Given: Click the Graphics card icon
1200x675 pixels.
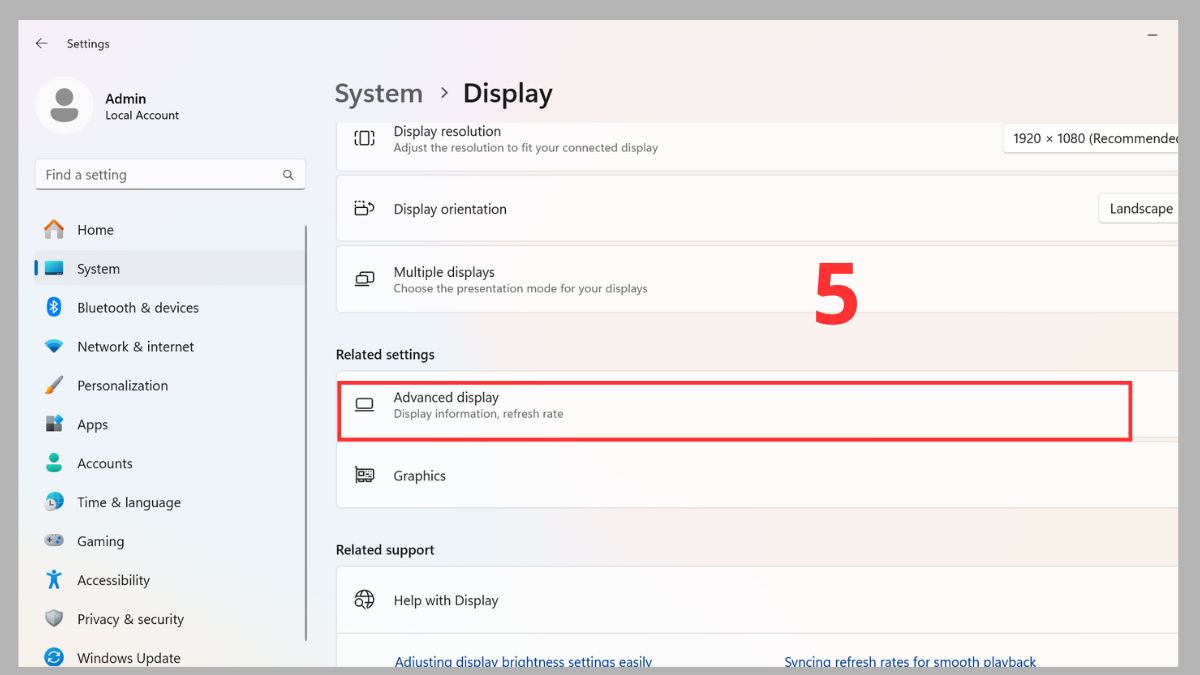Looking at the screenshot, I should click(x=364, y=476).
